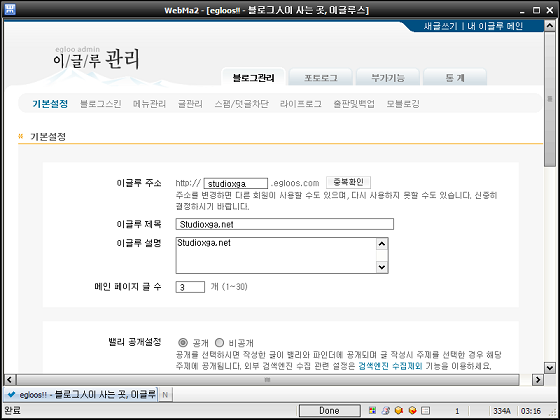
Task: Click the 중복확인 button
Action: click(x=348, y=182)
